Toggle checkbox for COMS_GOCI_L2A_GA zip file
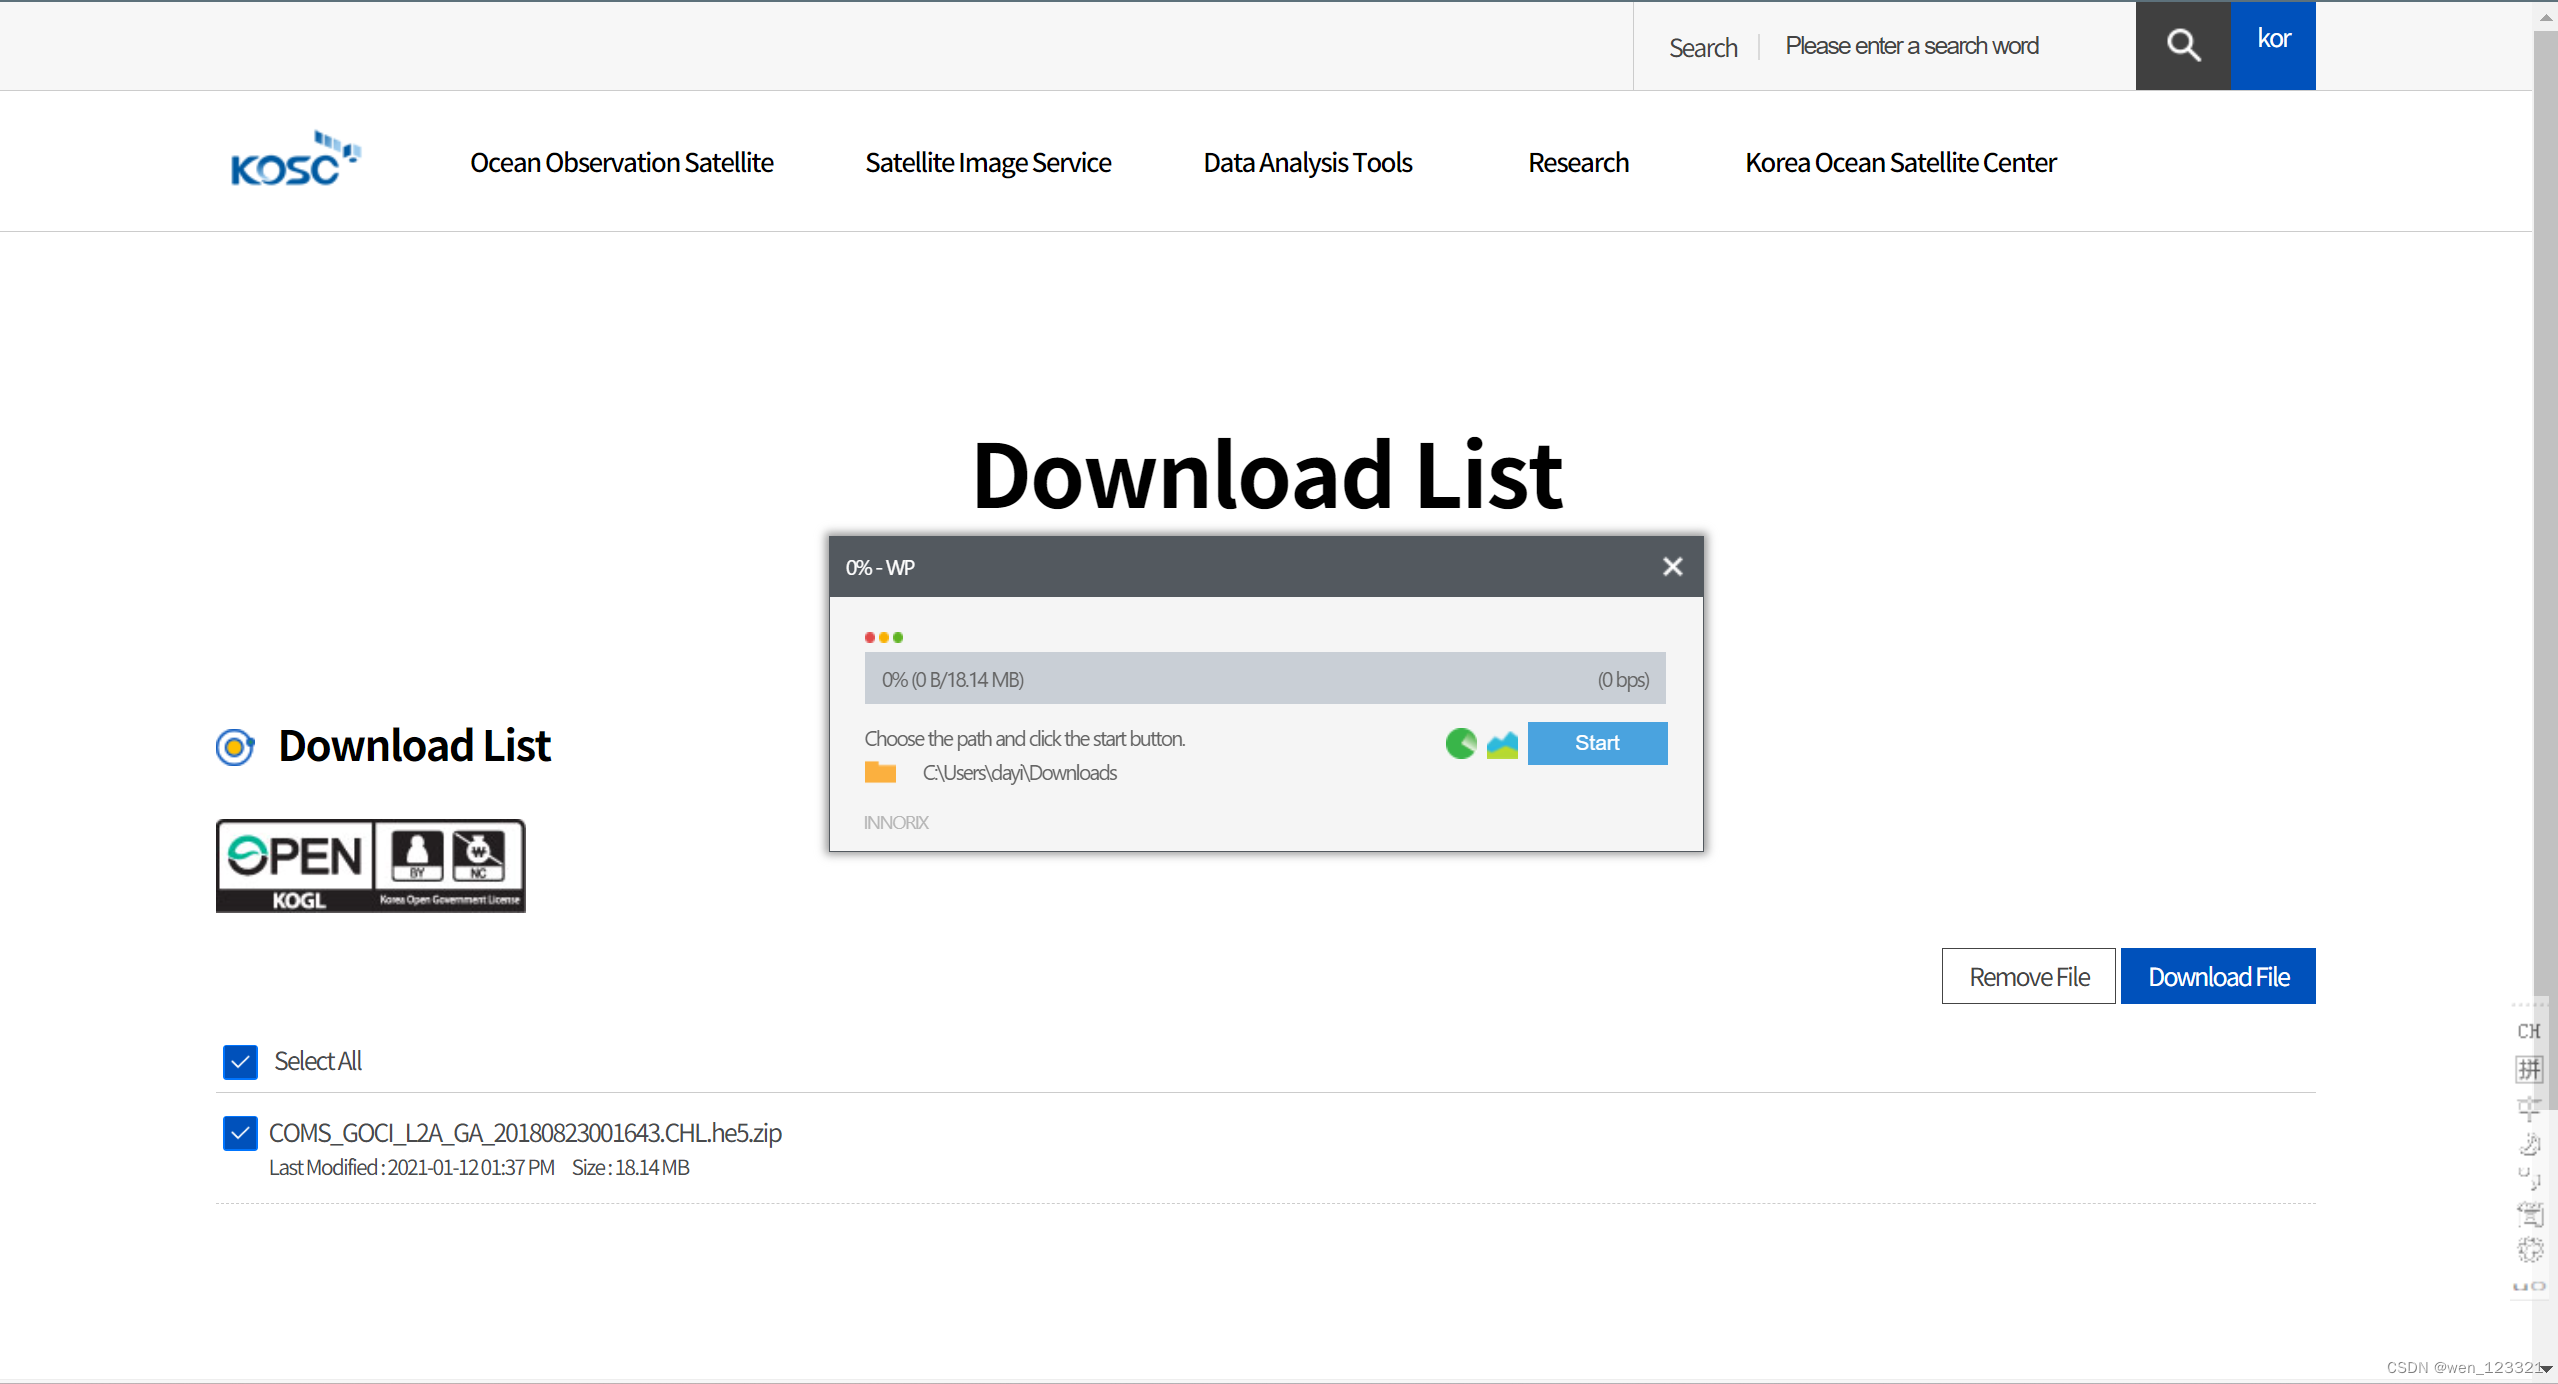The image size is (2558, 1384). click(240, 1133)
